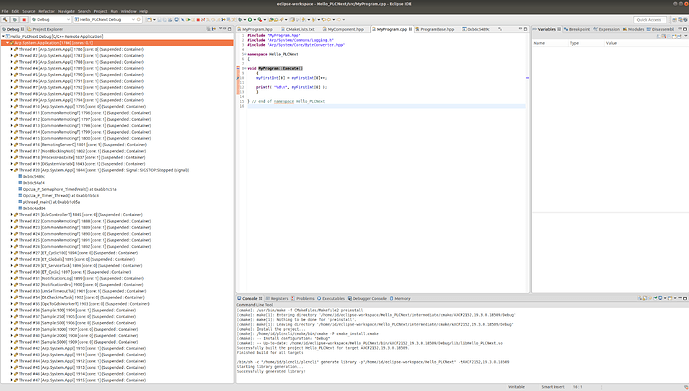Open the Run menu
The height and width of the screenshot is (391, 689).
pos(114,11)
